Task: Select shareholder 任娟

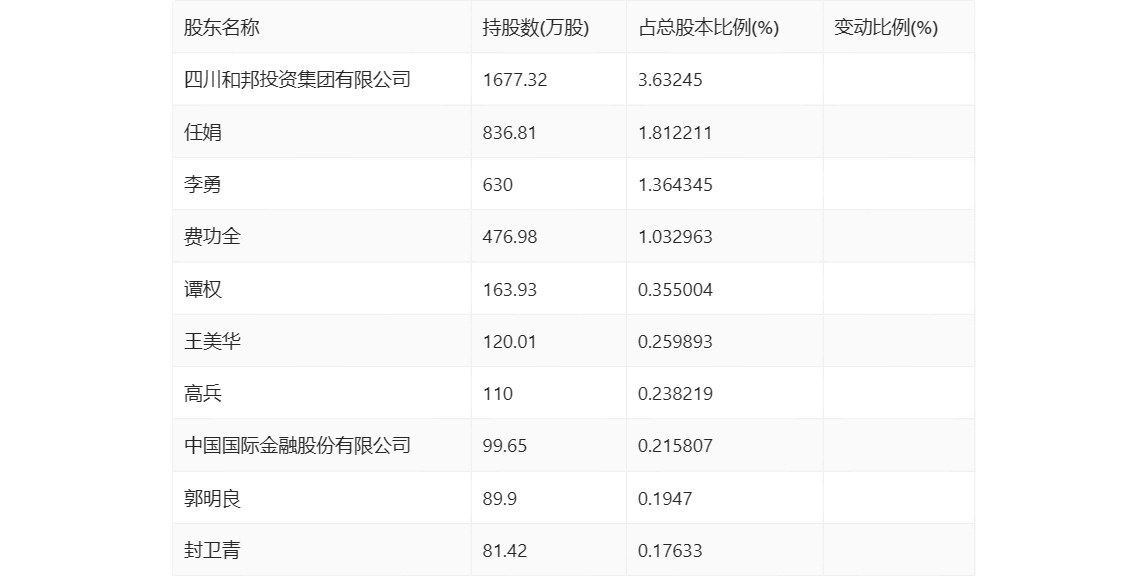Action: point(202,132)
